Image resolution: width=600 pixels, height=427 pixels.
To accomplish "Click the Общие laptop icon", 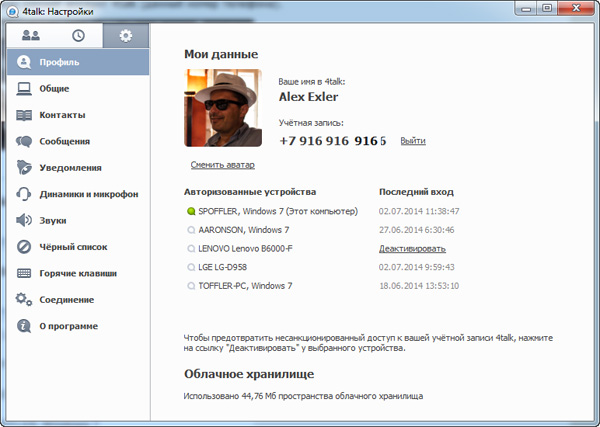I will coord(24,89).
